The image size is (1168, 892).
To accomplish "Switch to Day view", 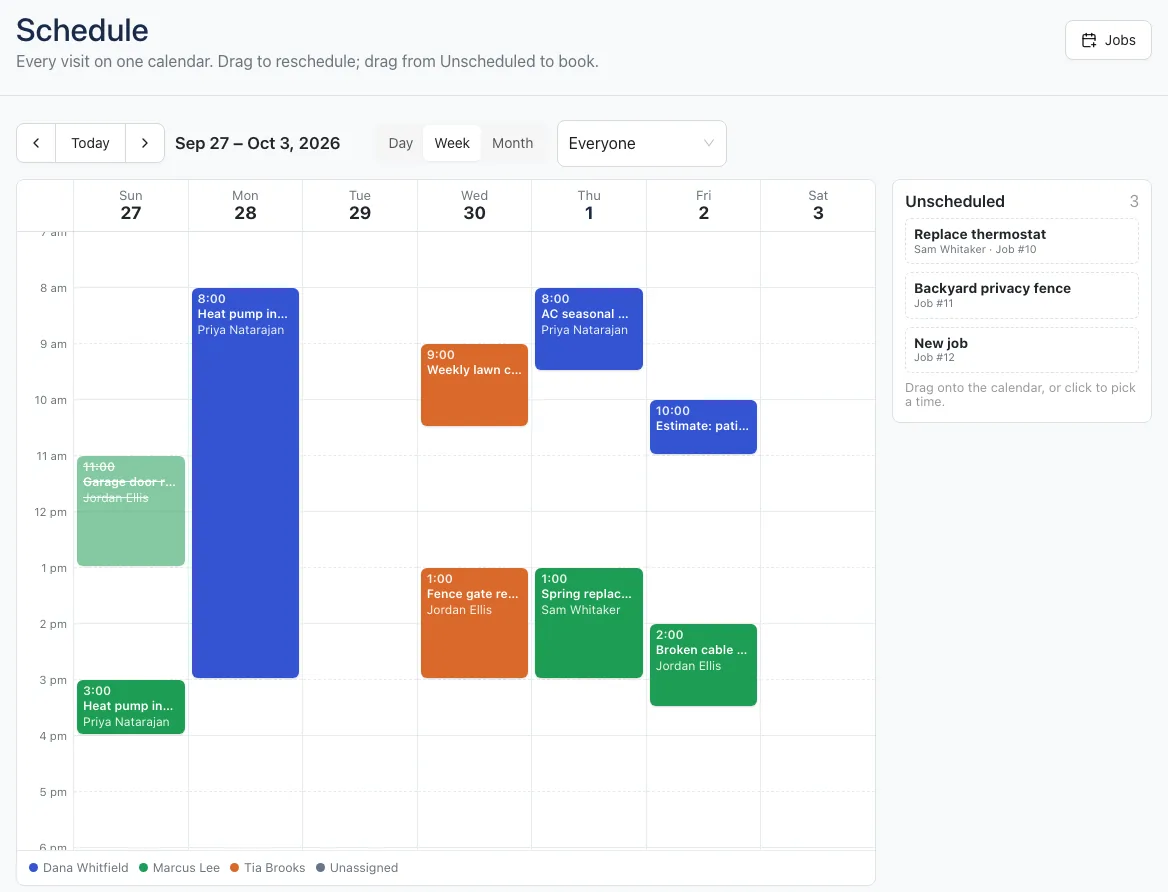I will pyautogui.click(x=400, y=143).
